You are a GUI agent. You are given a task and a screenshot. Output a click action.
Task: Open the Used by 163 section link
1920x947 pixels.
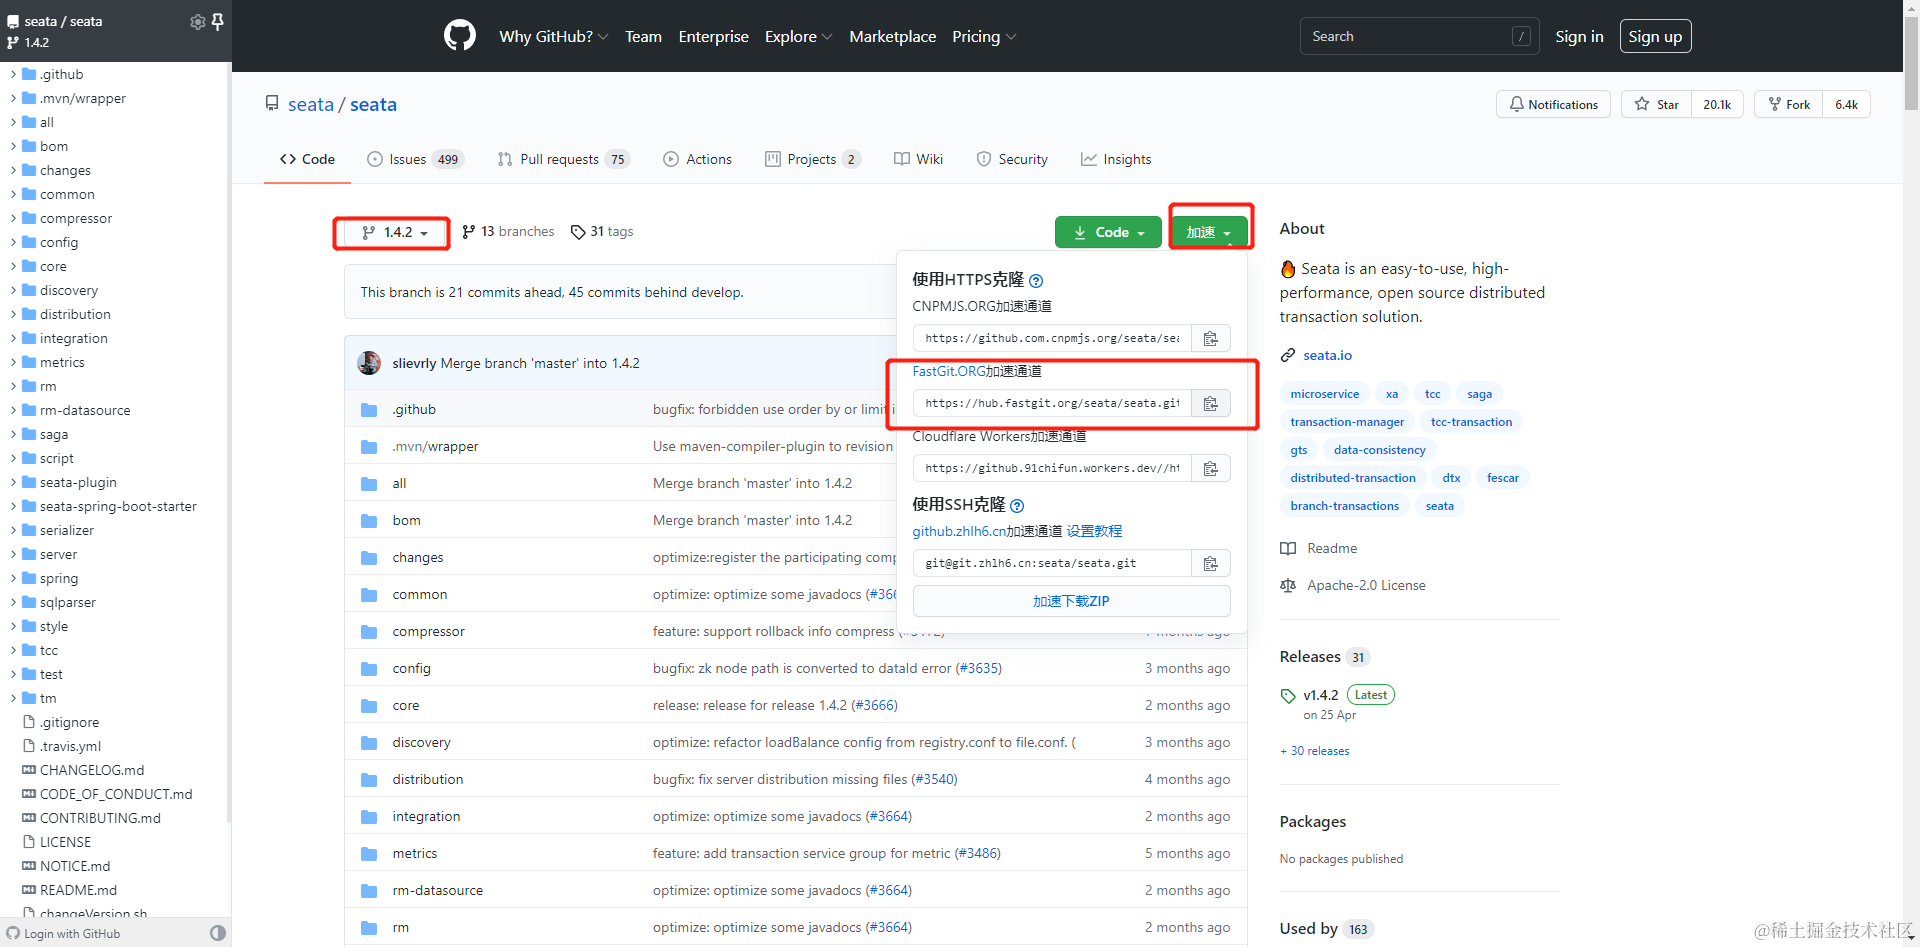[1326, 929]
